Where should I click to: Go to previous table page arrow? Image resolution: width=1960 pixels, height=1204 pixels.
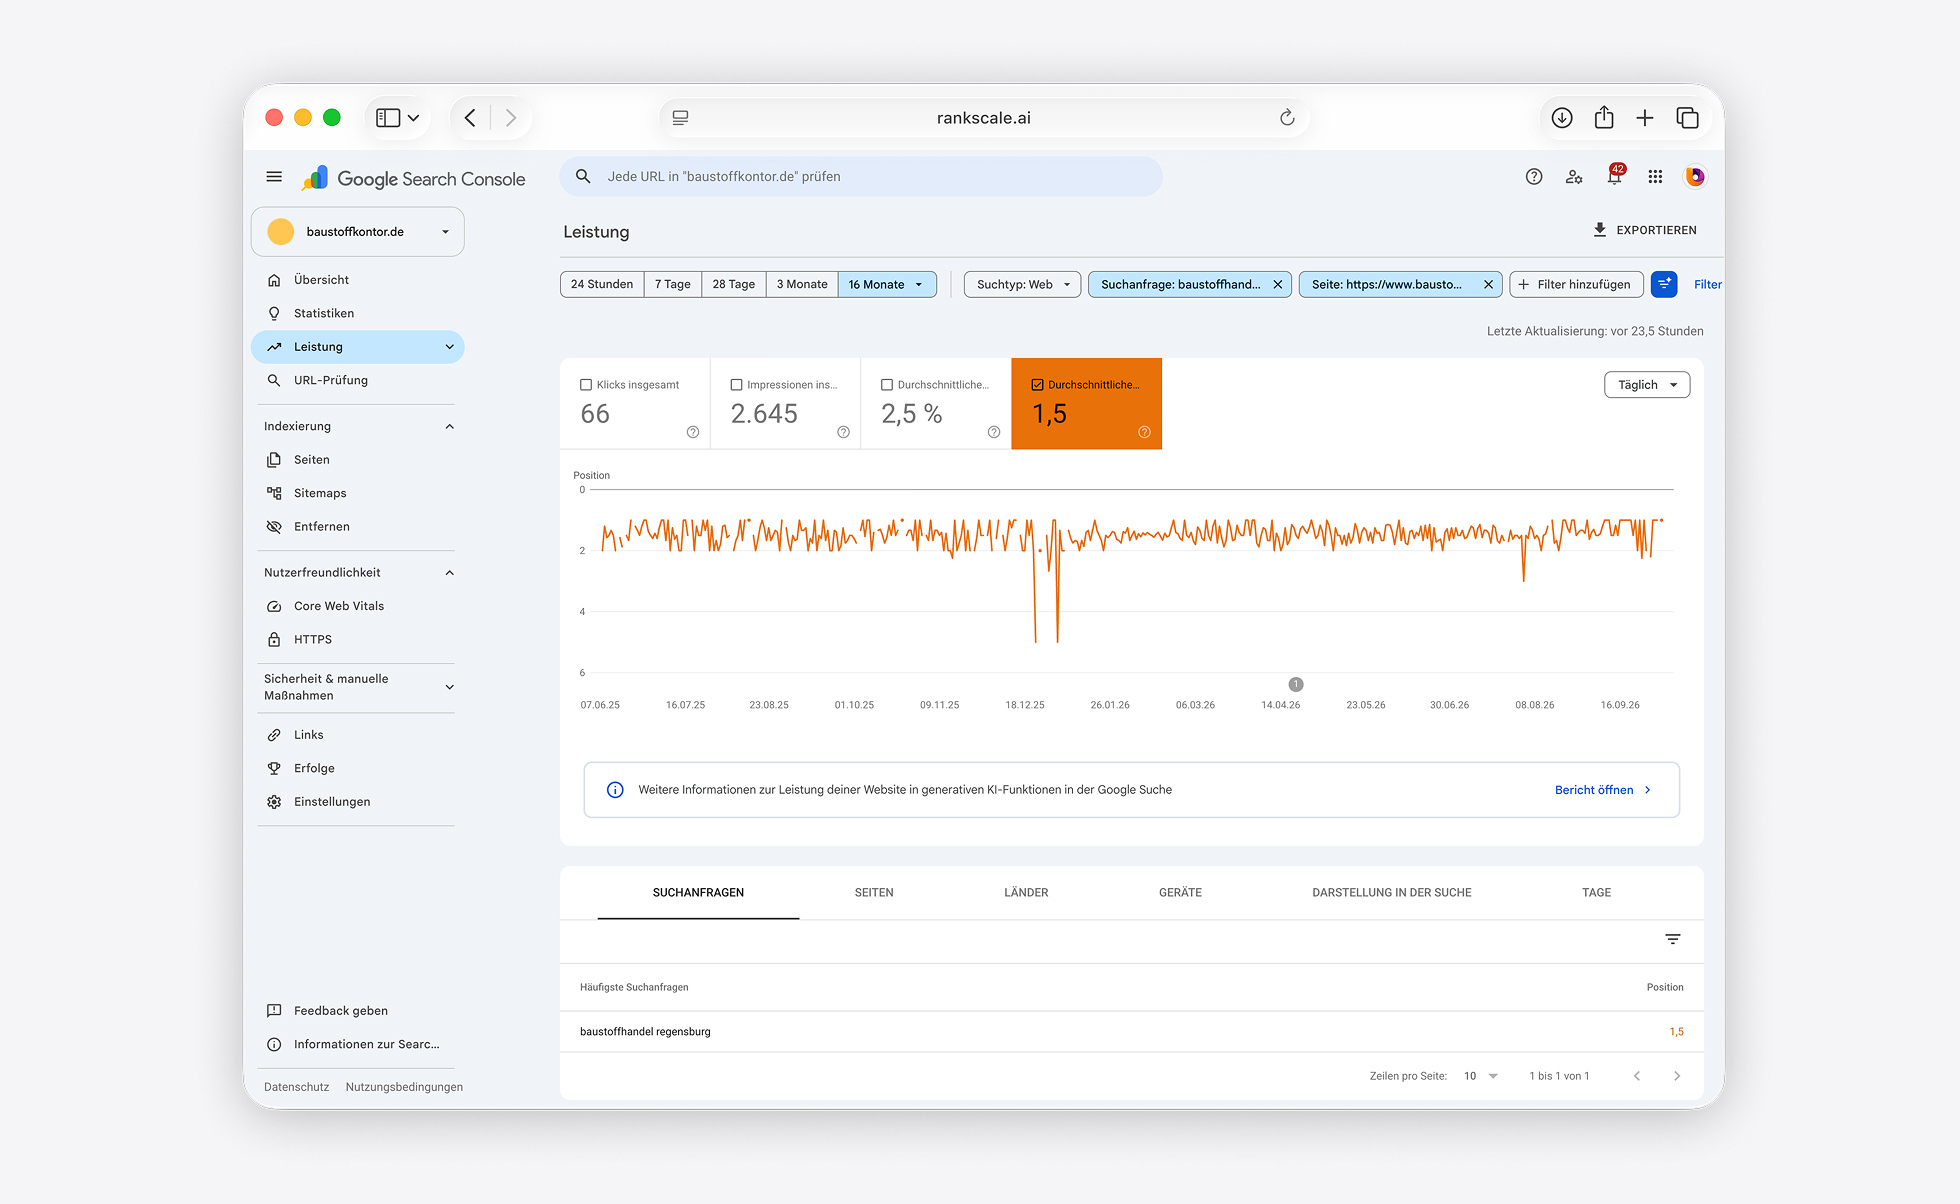tap(1637, 1076)
